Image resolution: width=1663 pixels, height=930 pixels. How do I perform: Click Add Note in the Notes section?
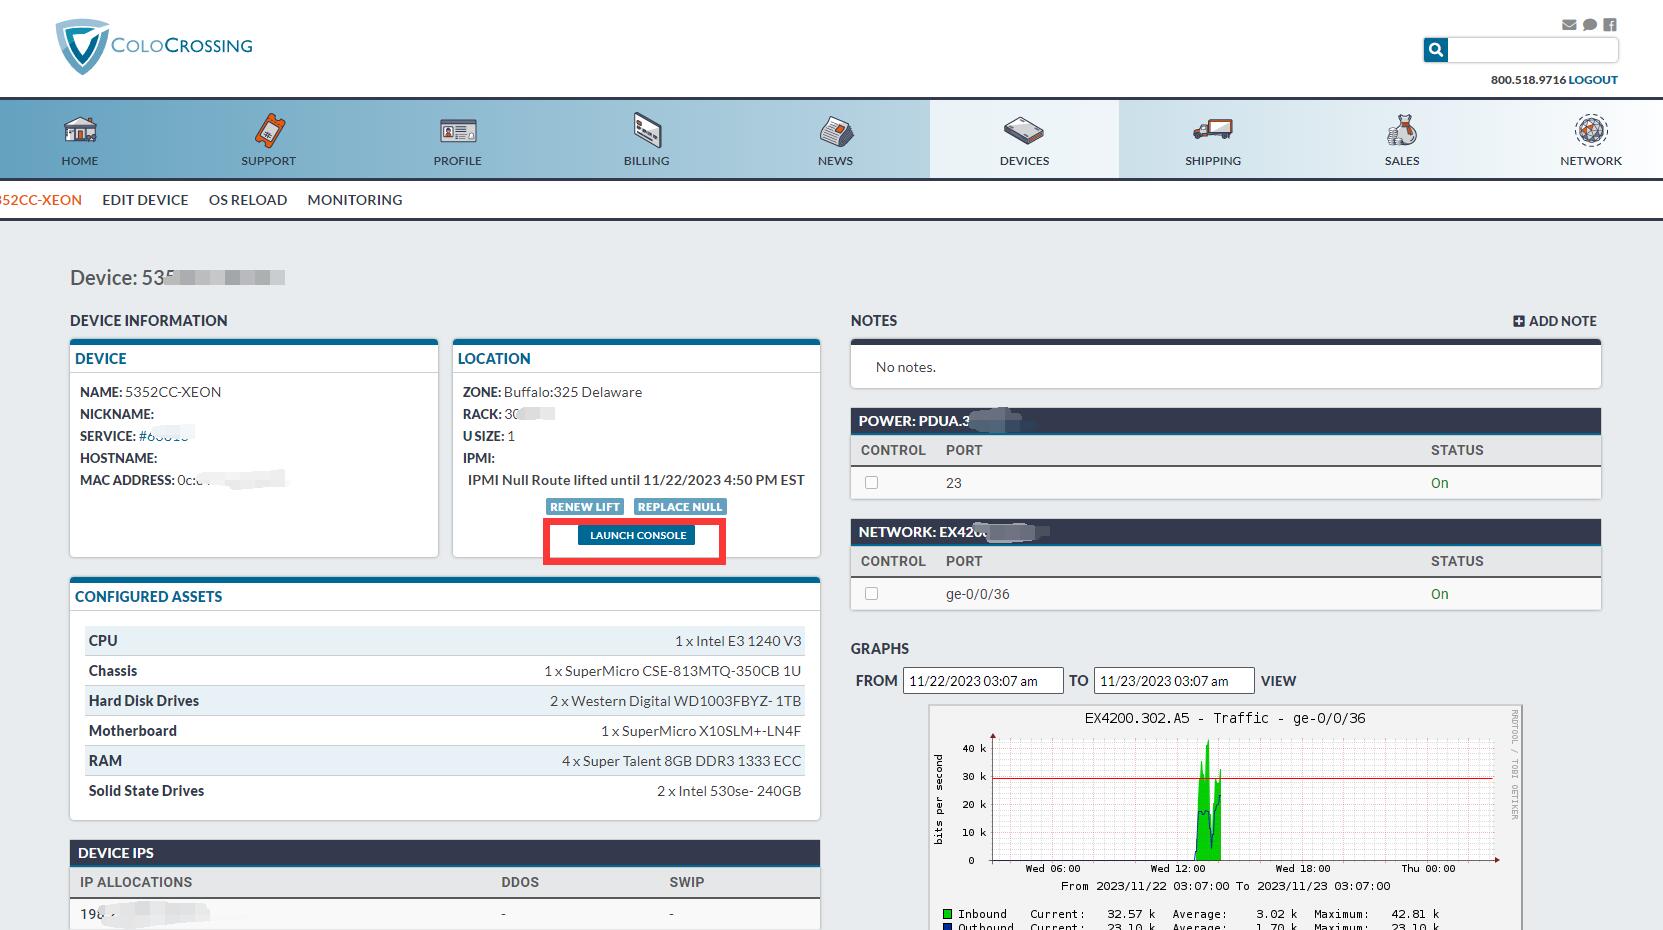[1555, 321]
